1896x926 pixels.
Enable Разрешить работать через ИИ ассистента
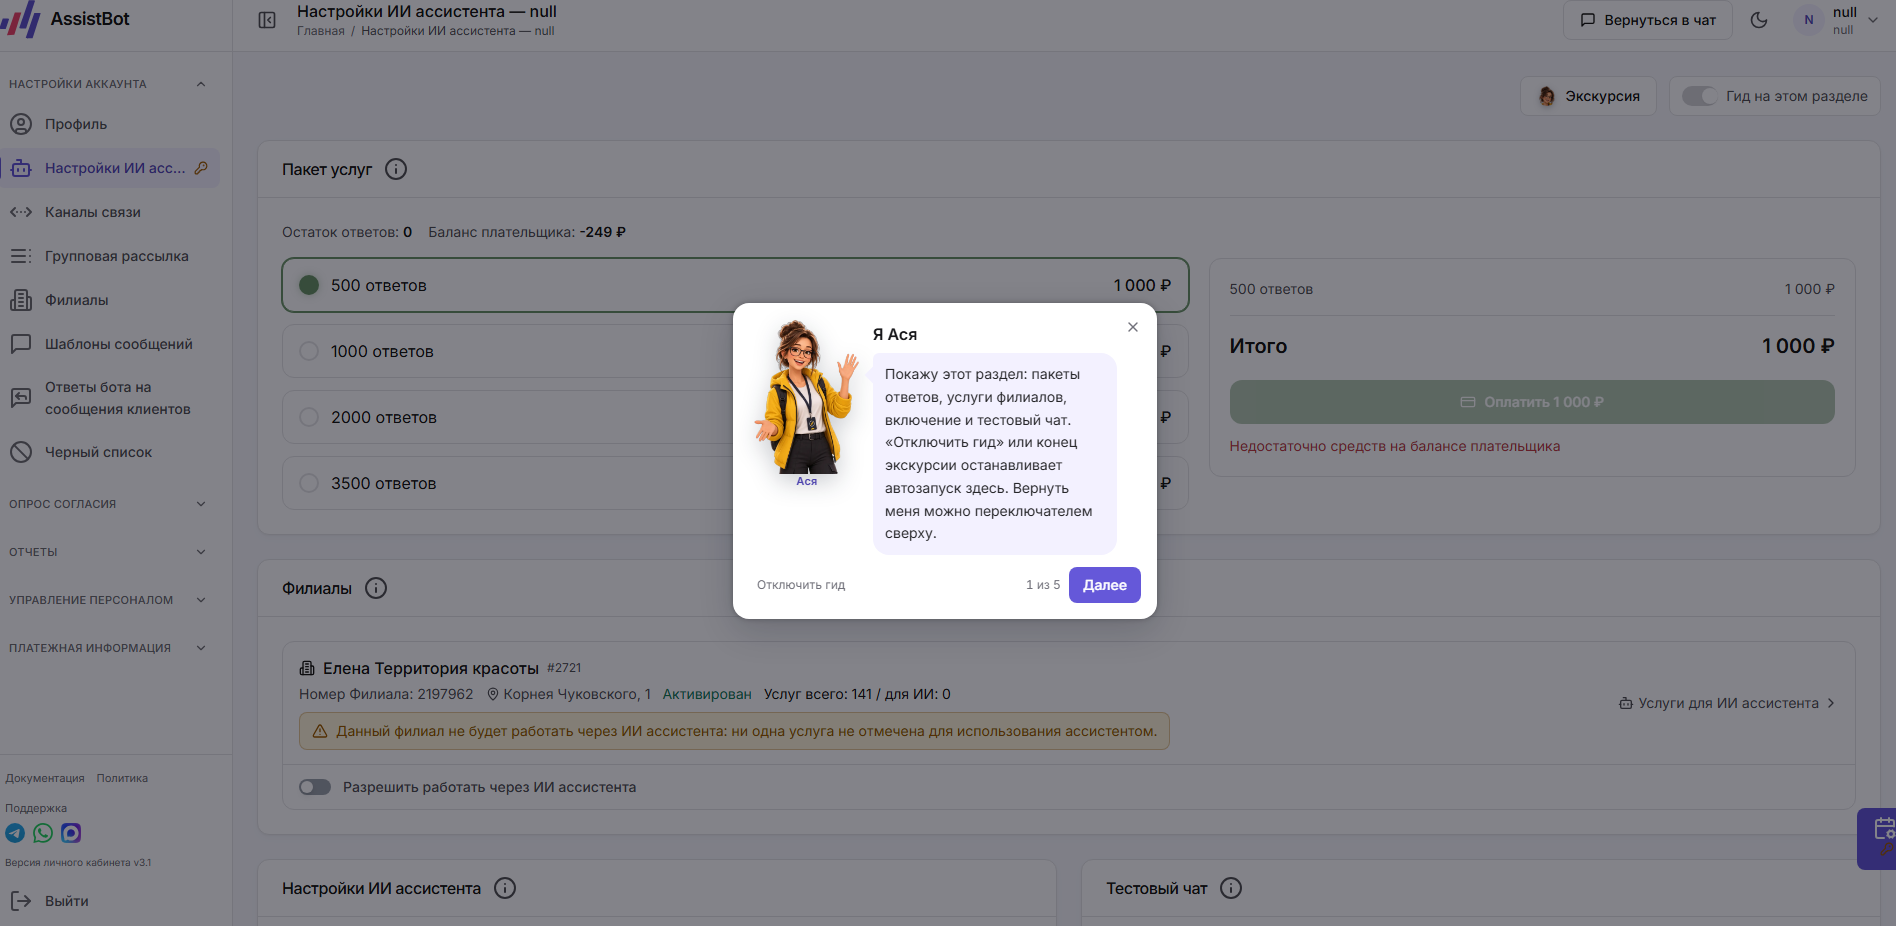click(315, 787)
